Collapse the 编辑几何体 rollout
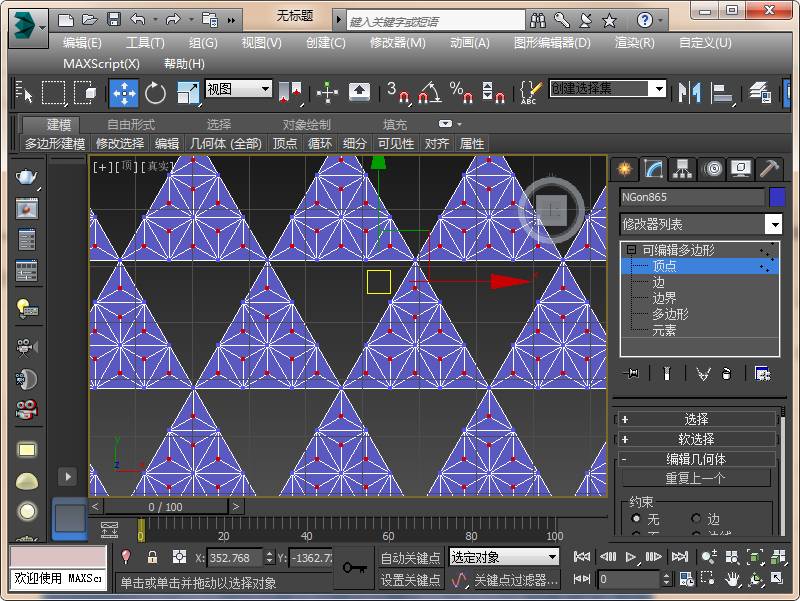Image resolution: width=800 pixels, height=601 pixels. pos(696,459)
